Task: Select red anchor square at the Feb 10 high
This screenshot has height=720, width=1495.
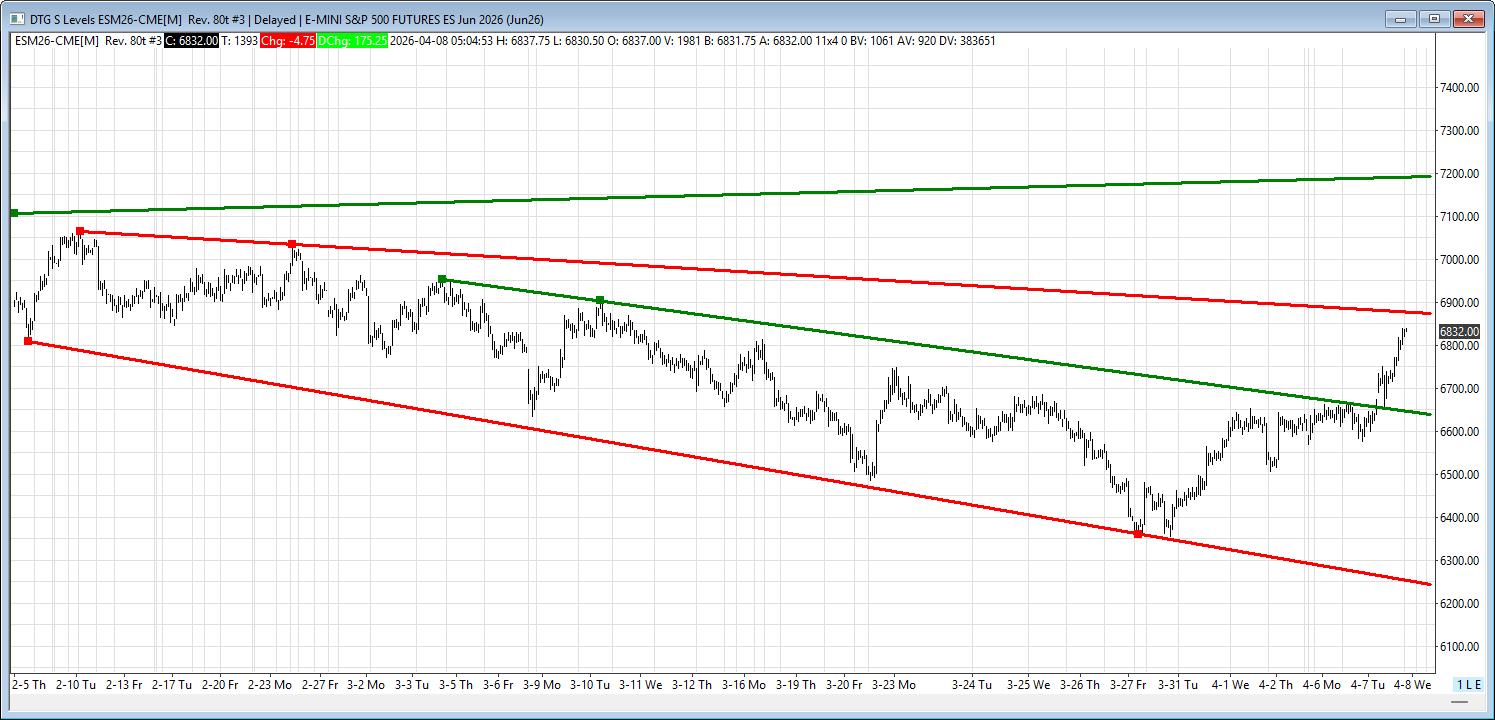Action: pyautogui.click(x=80, y=231)
